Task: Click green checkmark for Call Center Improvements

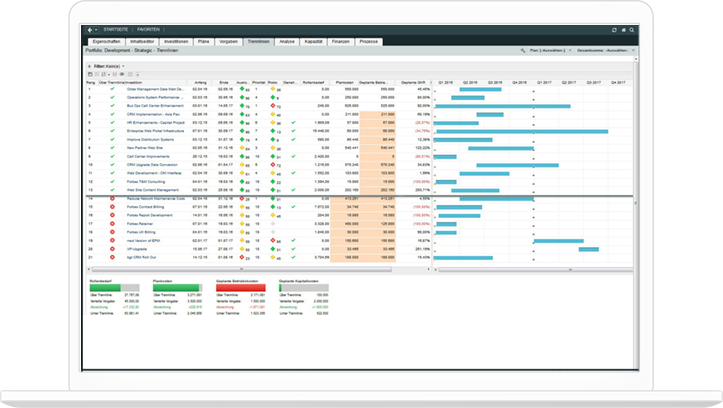Action: (113, 156)
